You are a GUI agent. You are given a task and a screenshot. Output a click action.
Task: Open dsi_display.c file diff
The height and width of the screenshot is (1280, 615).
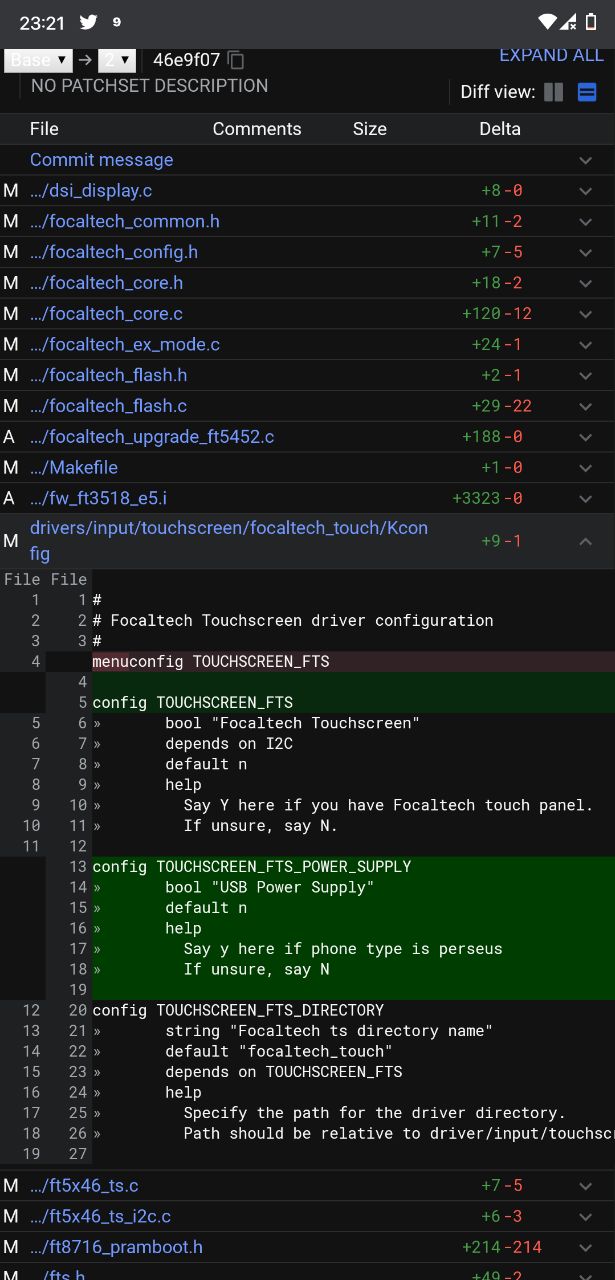(91, 191)
